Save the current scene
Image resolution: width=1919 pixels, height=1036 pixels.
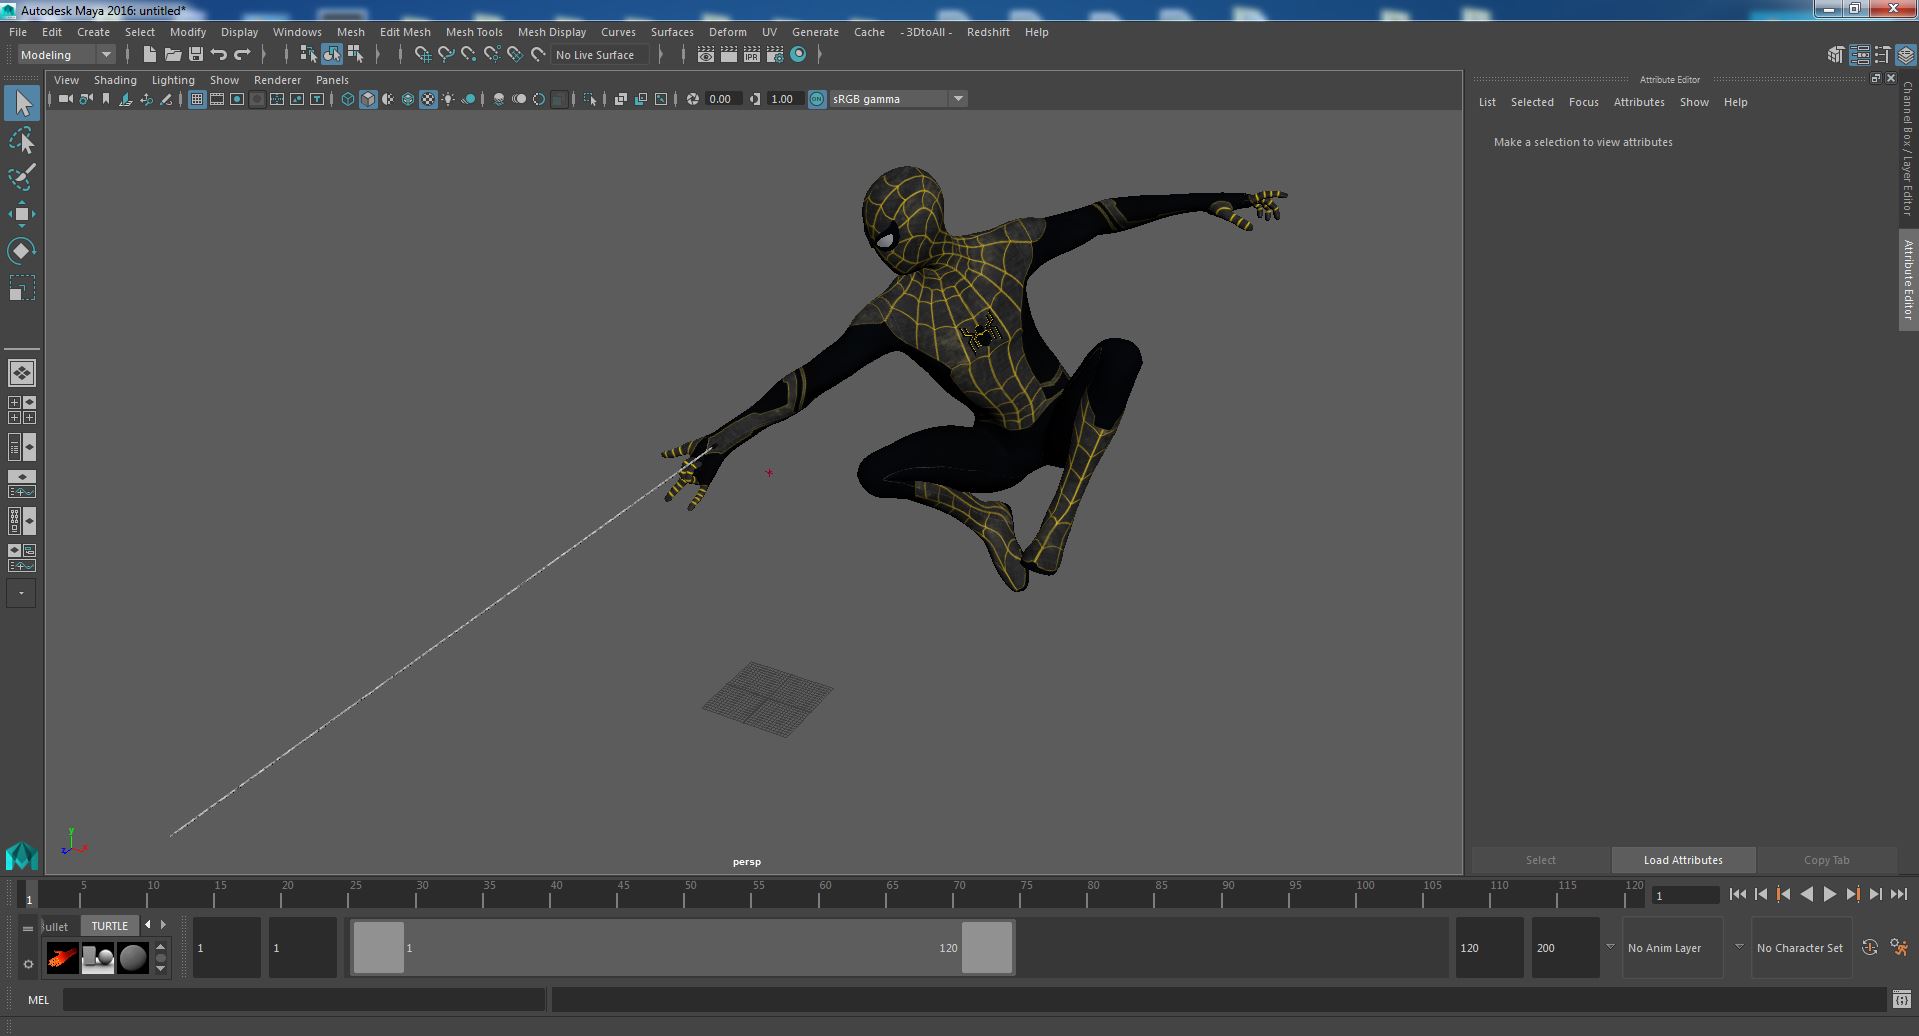tap(196, 55)
